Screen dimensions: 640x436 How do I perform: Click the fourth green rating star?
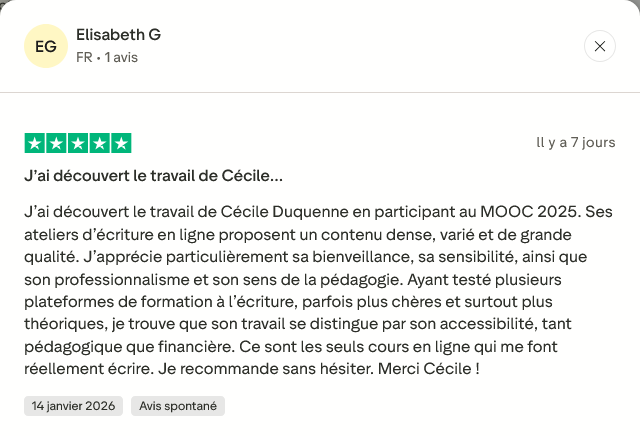(x=99, y=143)
